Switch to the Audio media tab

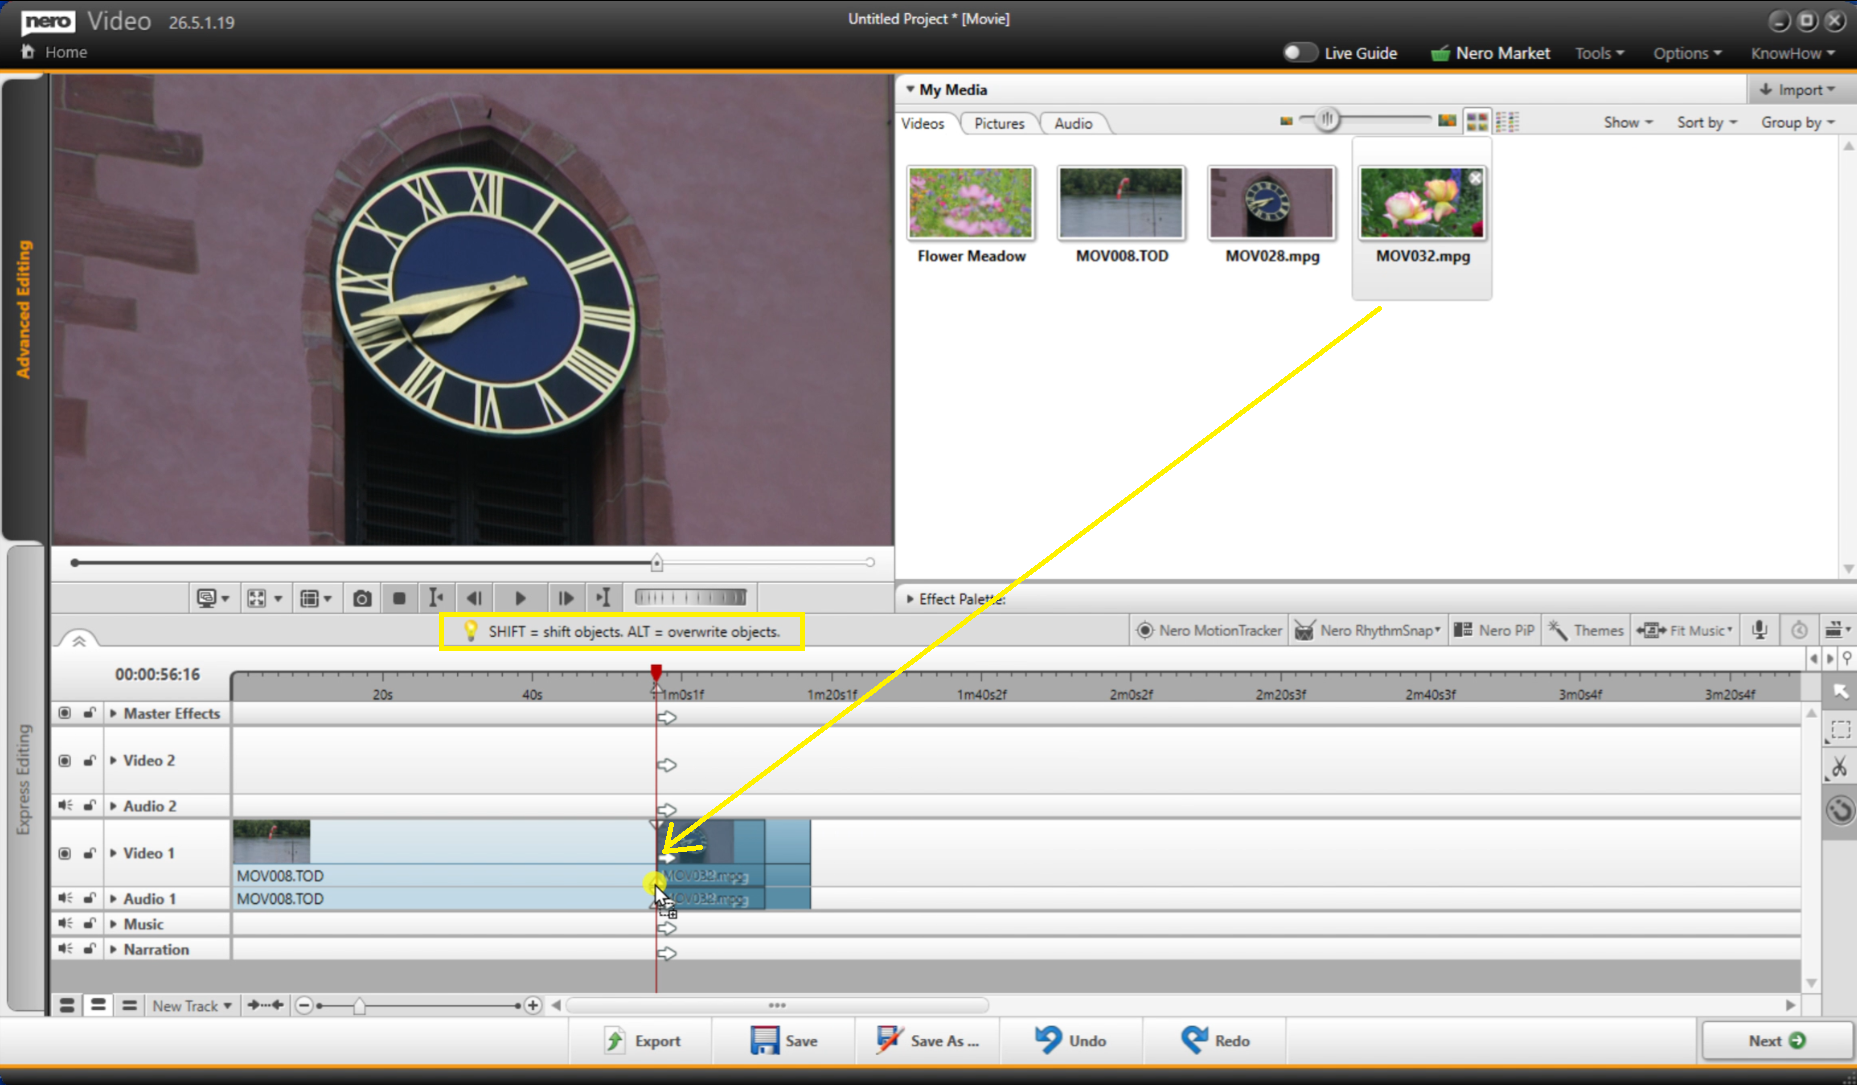pos(1073,123)
